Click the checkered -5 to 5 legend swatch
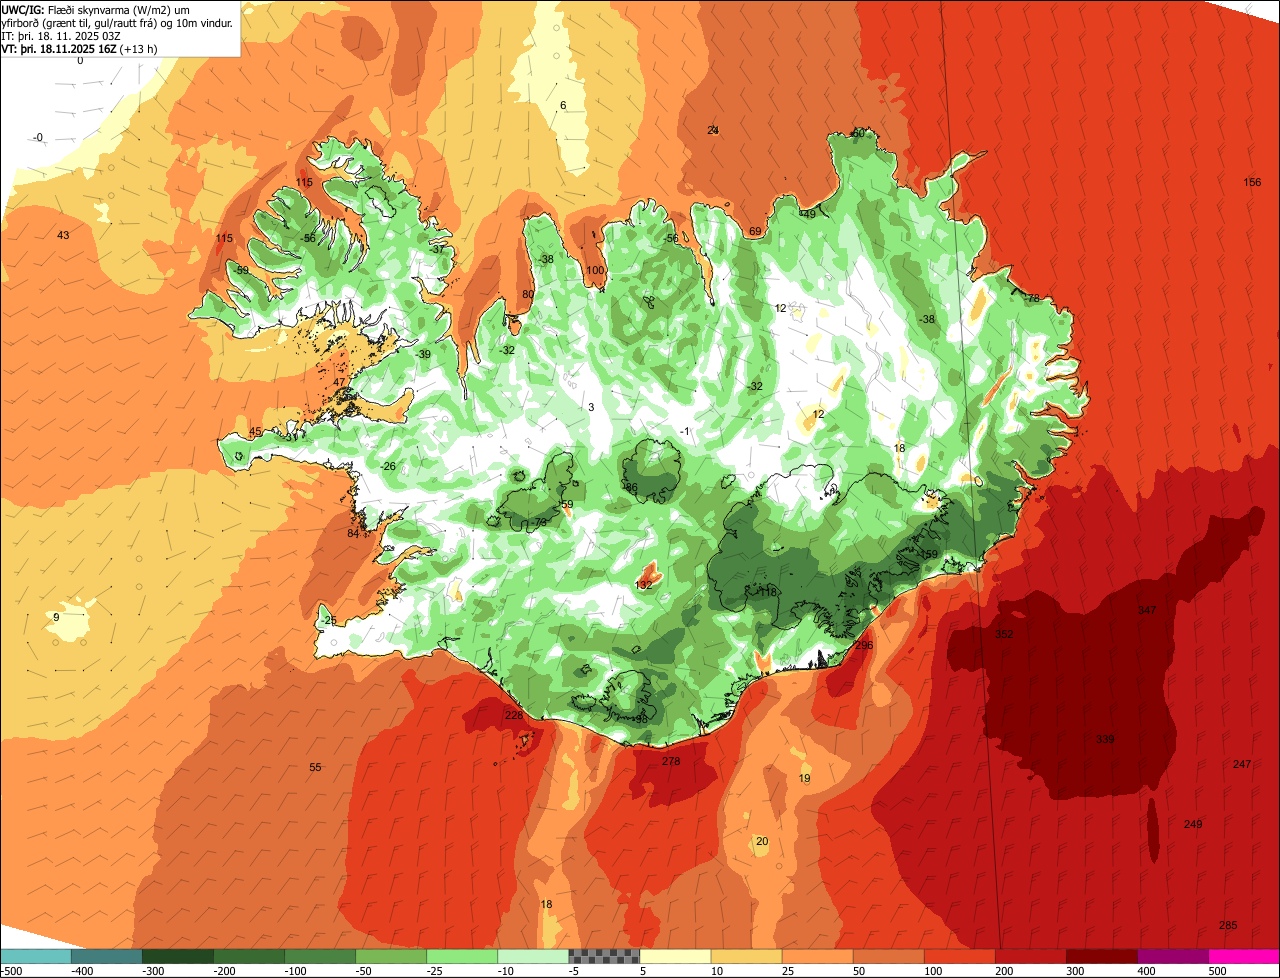The height and width of the screenshot is (978, 1280). pos(603,955)
